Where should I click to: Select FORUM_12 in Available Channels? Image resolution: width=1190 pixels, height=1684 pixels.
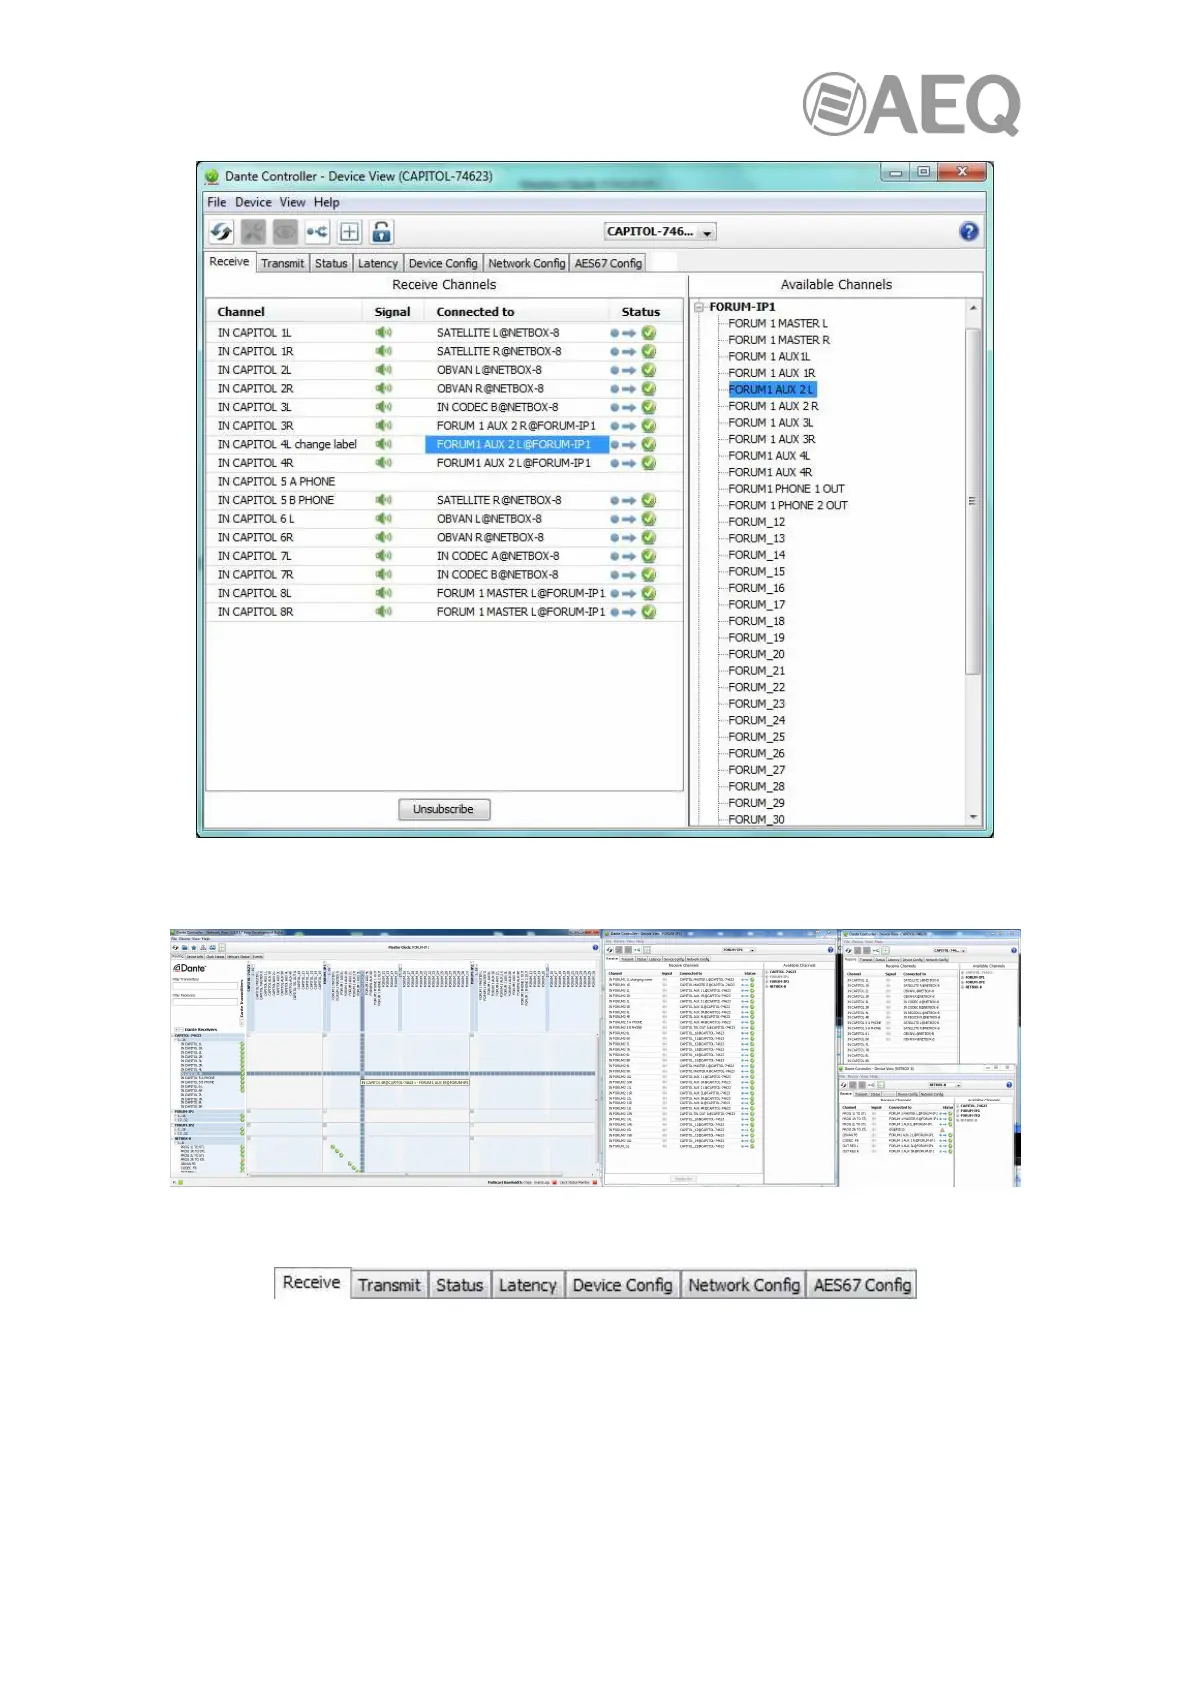[x=756, y=522]
